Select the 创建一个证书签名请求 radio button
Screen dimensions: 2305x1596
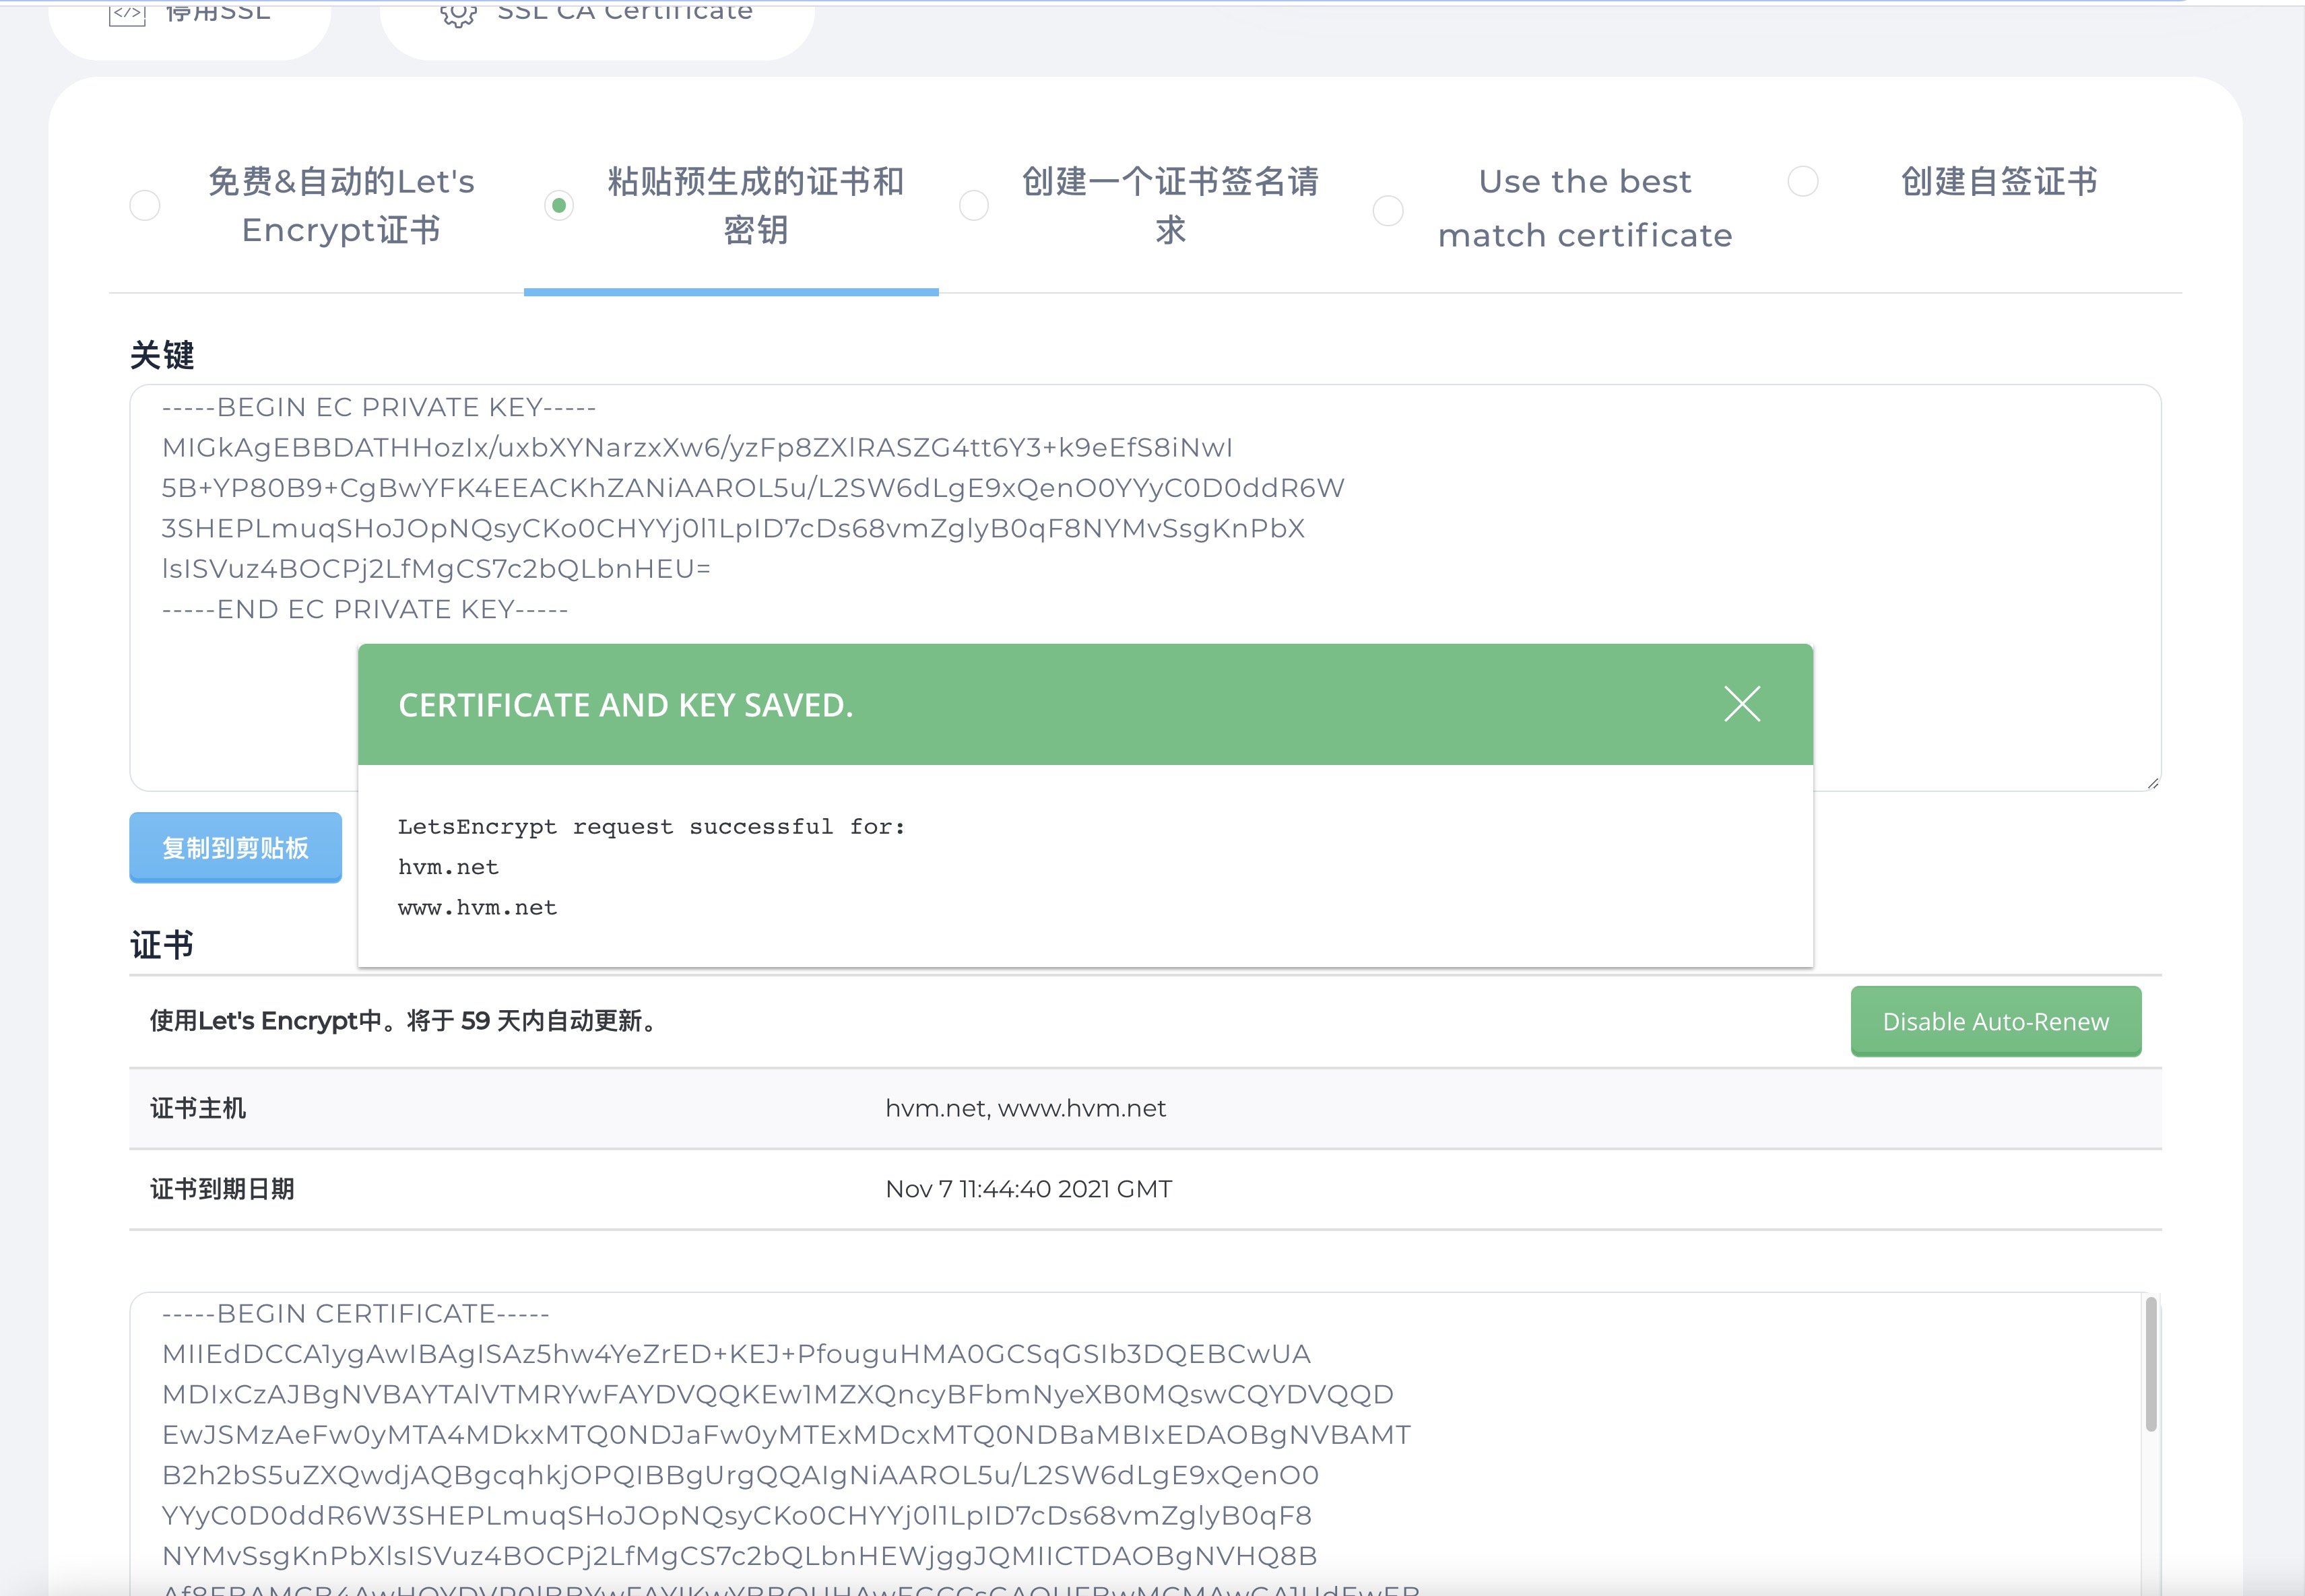pyautogui.click(x=974, y=206)
